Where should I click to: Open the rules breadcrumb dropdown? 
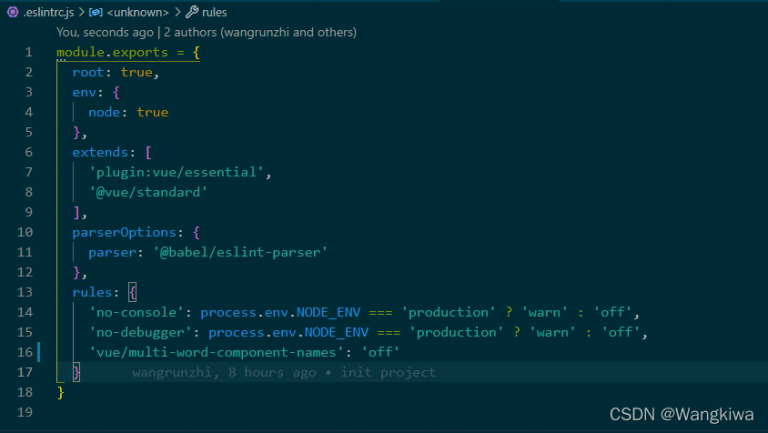pyautogui.click(x=214, y=13)
